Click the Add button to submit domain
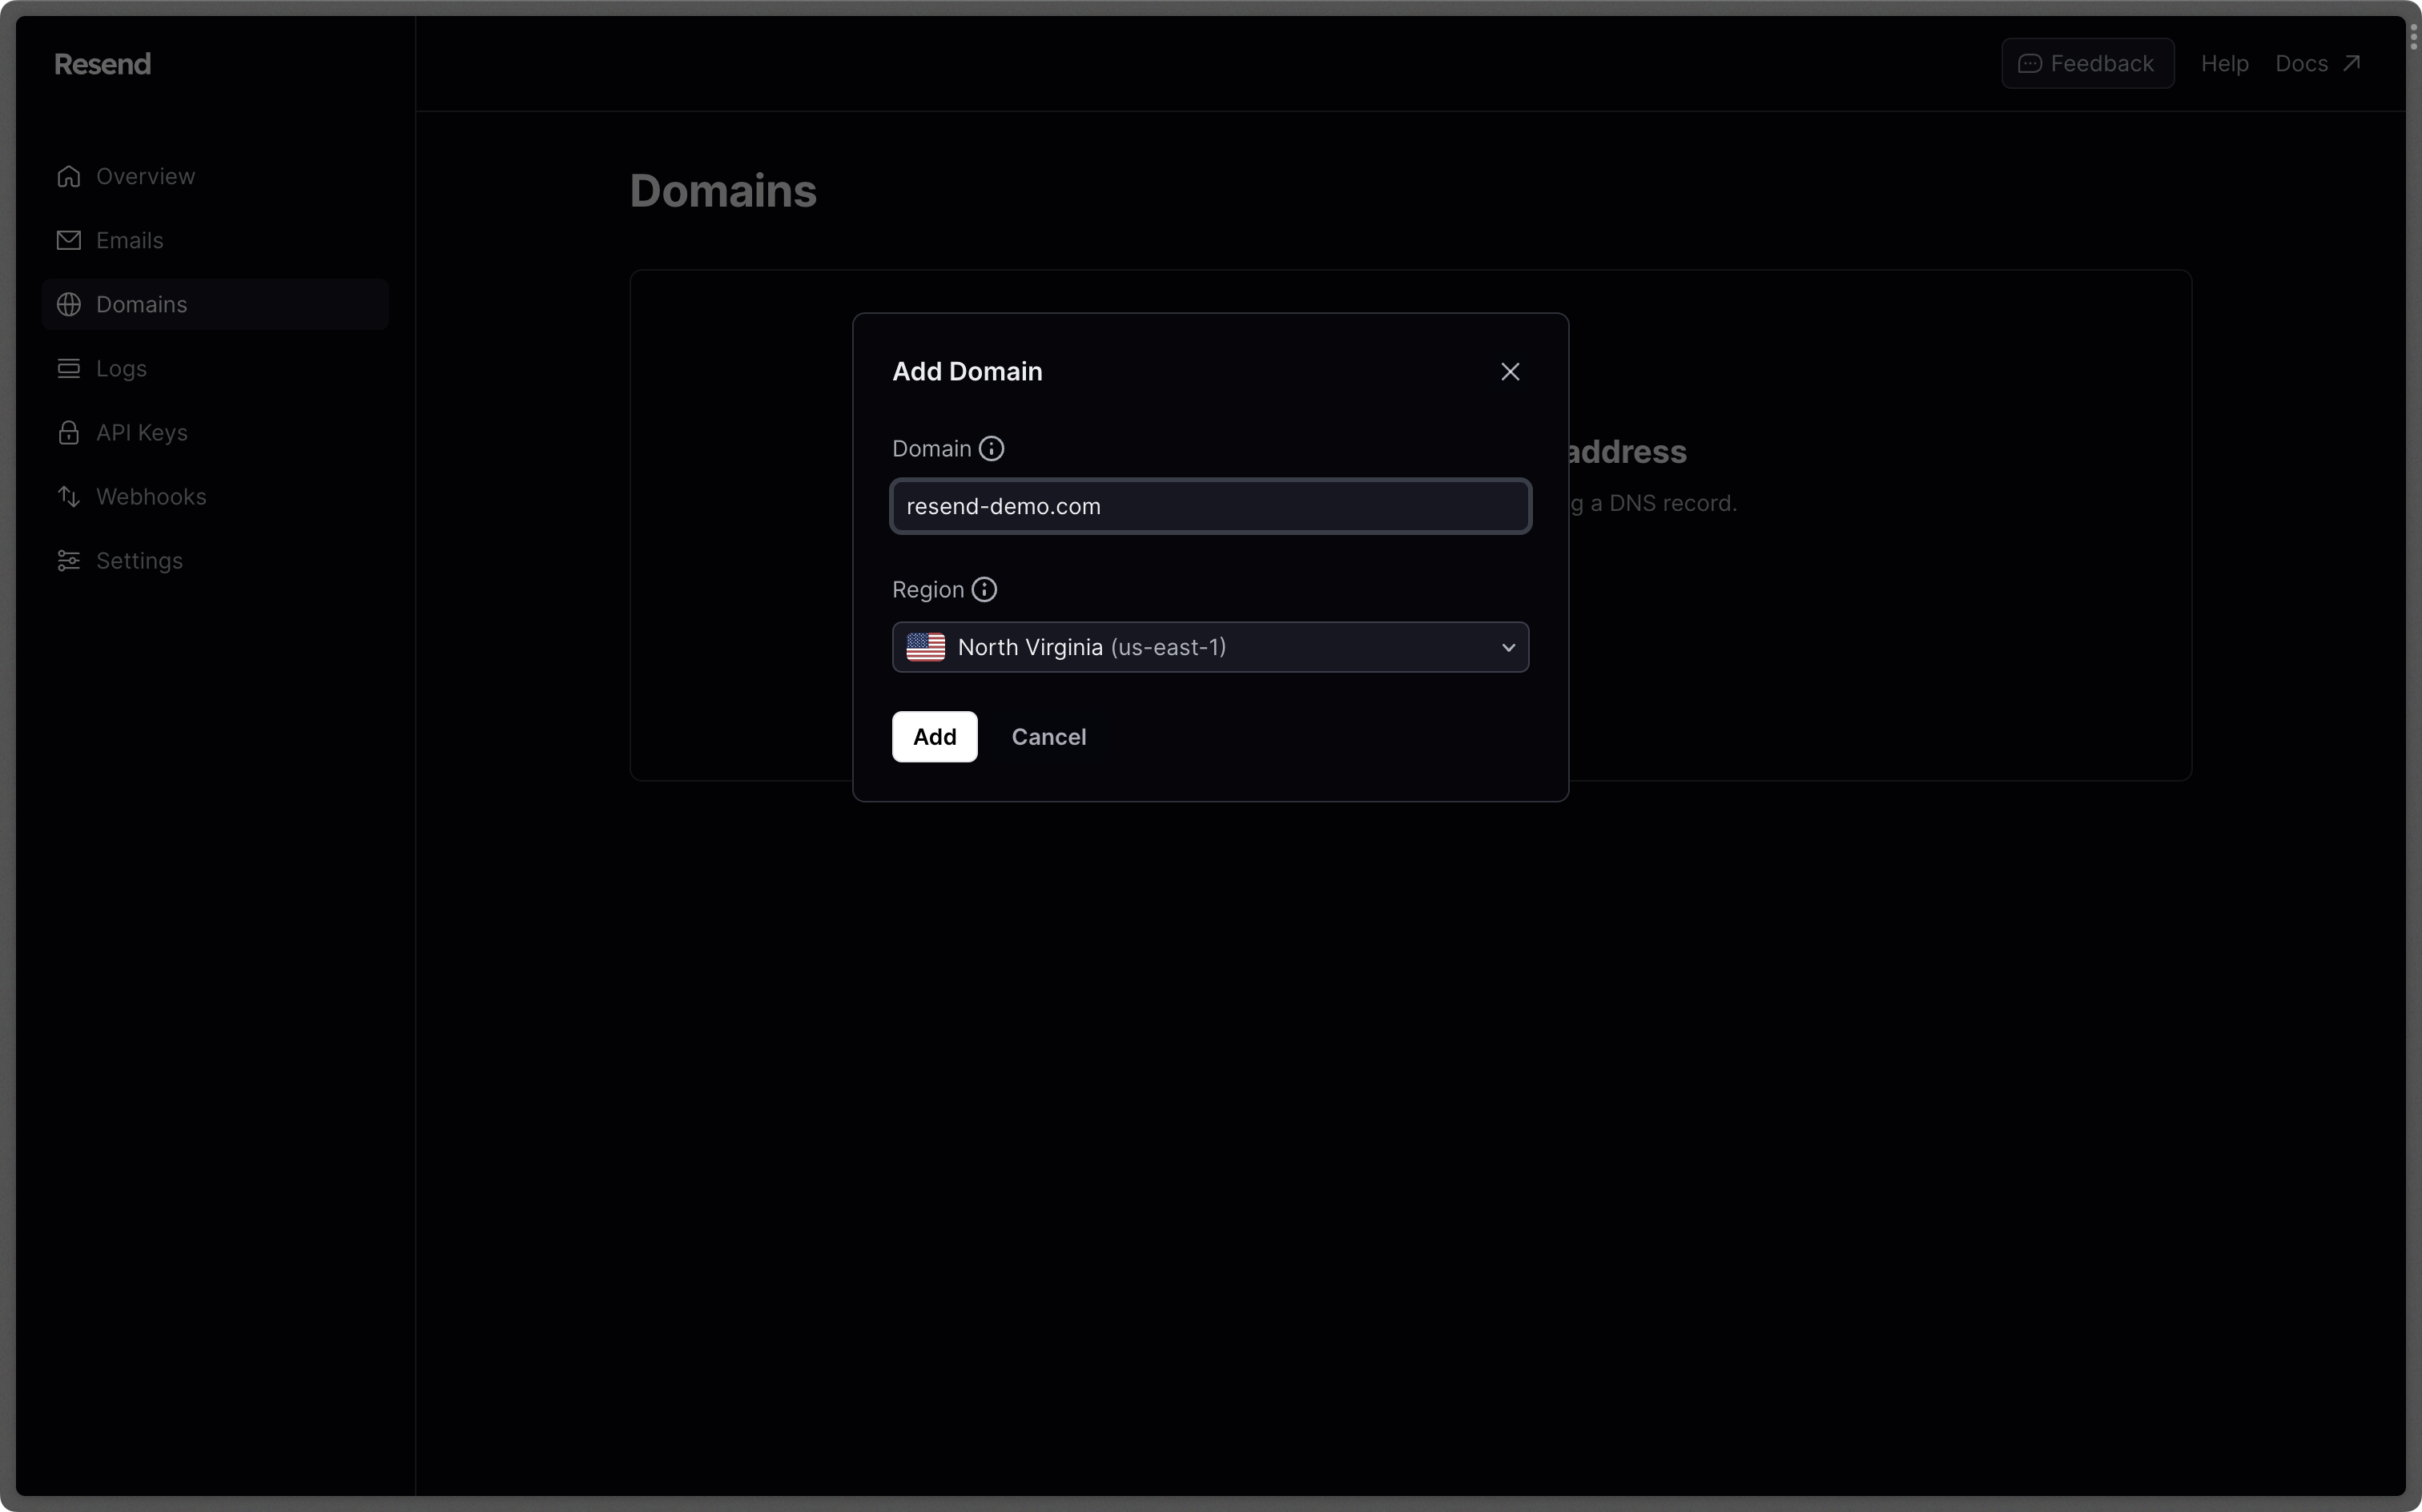Viewport: 2422px width, 1512px height. (x=933, y=736)
